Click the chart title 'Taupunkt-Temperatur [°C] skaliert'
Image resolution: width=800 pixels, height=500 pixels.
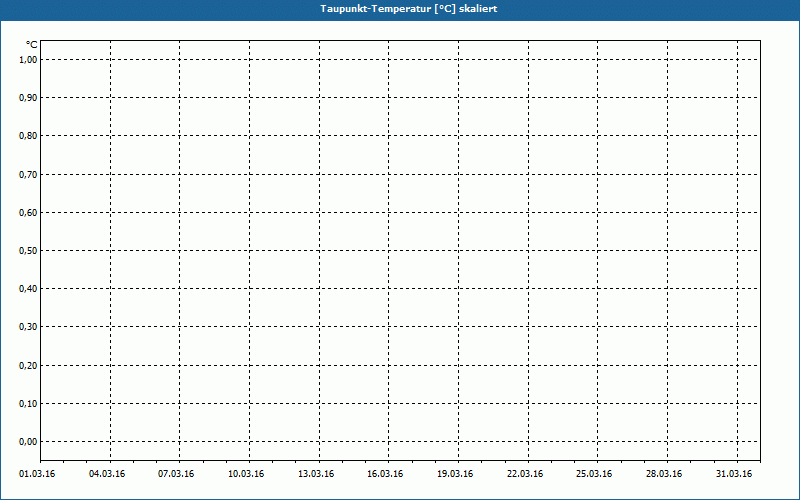click(x=409, y=9)
